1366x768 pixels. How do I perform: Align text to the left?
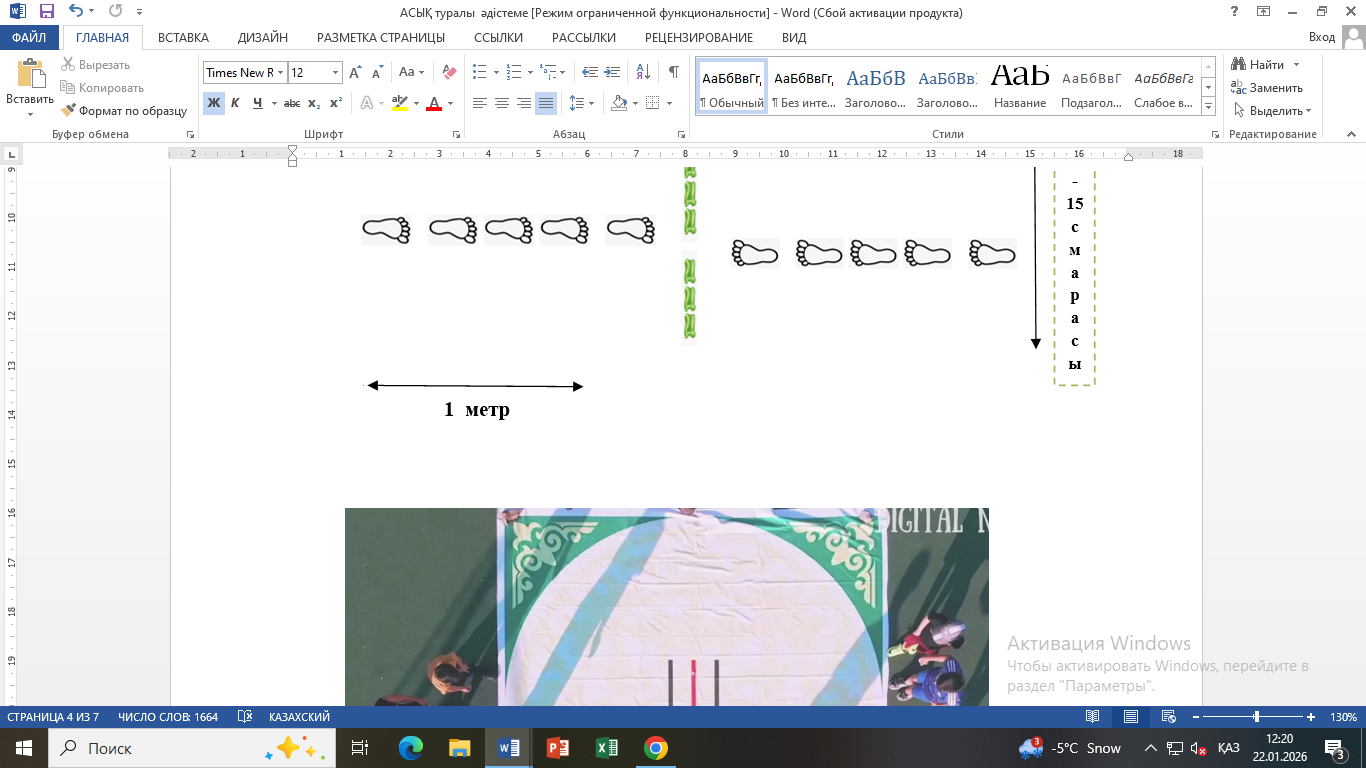[x=480, y=103]
